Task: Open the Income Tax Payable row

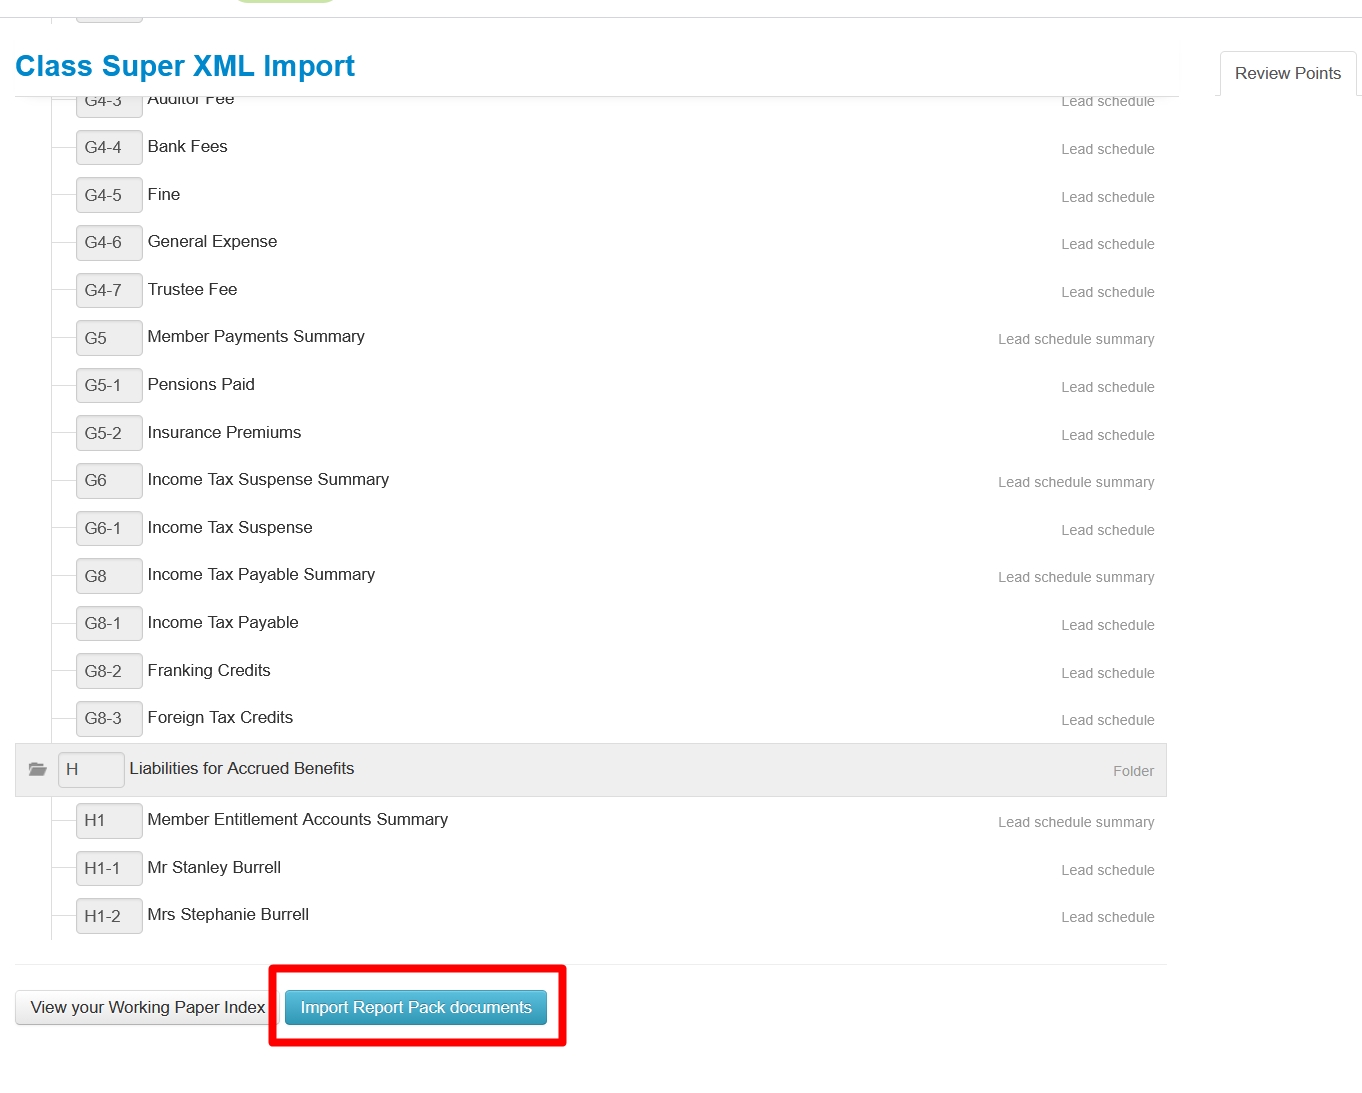Action: point(223,623)
